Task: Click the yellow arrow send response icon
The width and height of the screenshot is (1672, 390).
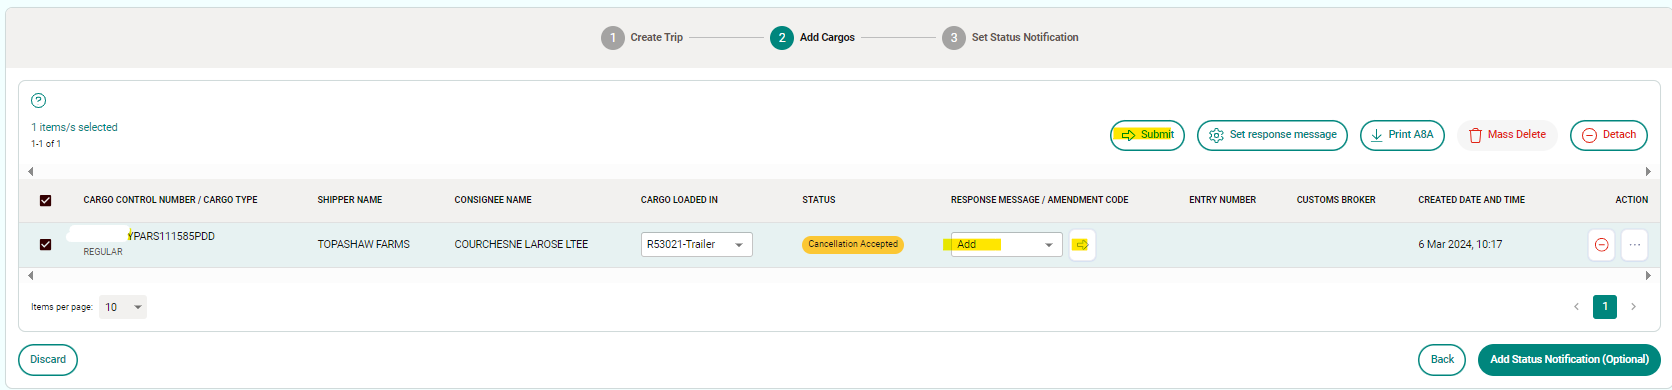Action: 1082,244
